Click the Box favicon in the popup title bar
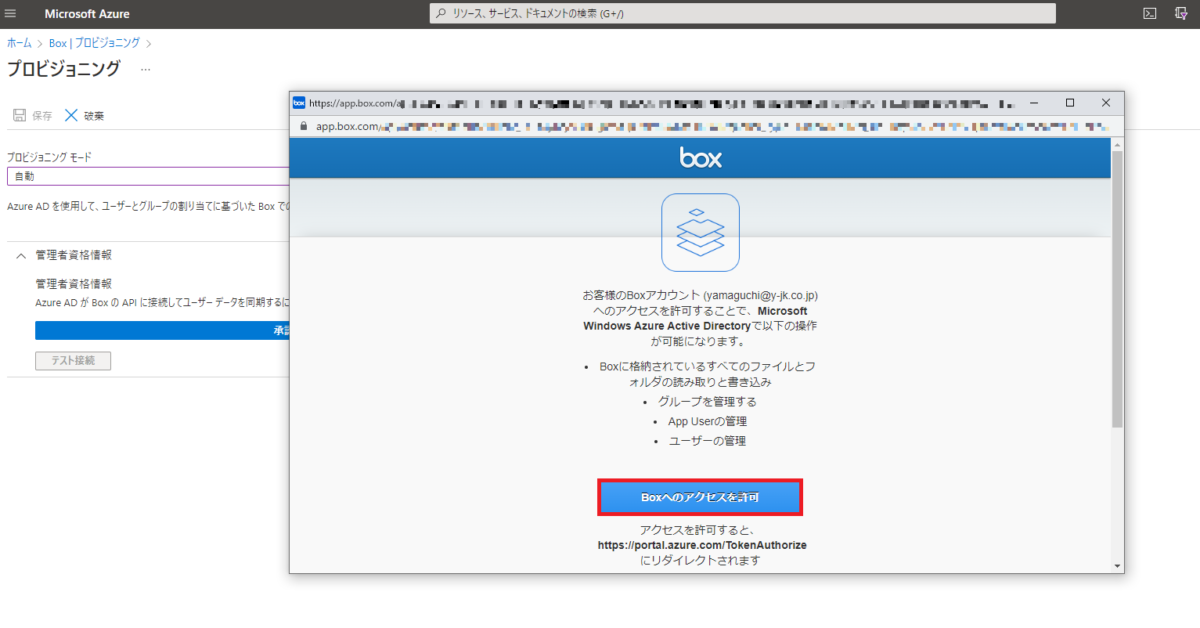 coord(298,102)
